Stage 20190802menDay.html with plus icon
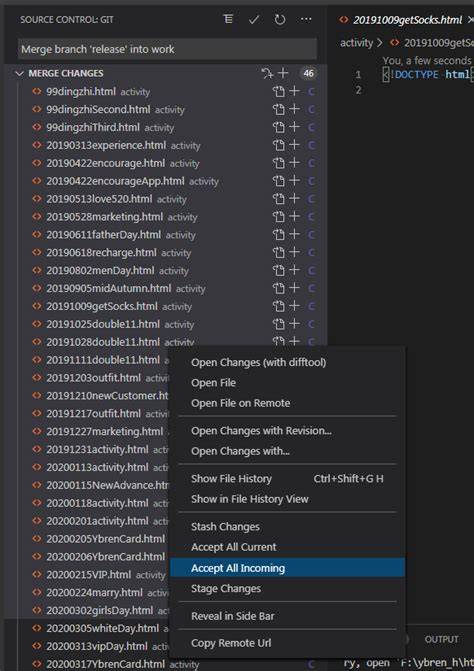This screenshot has height=671, width=474. [x=294, y=270]
